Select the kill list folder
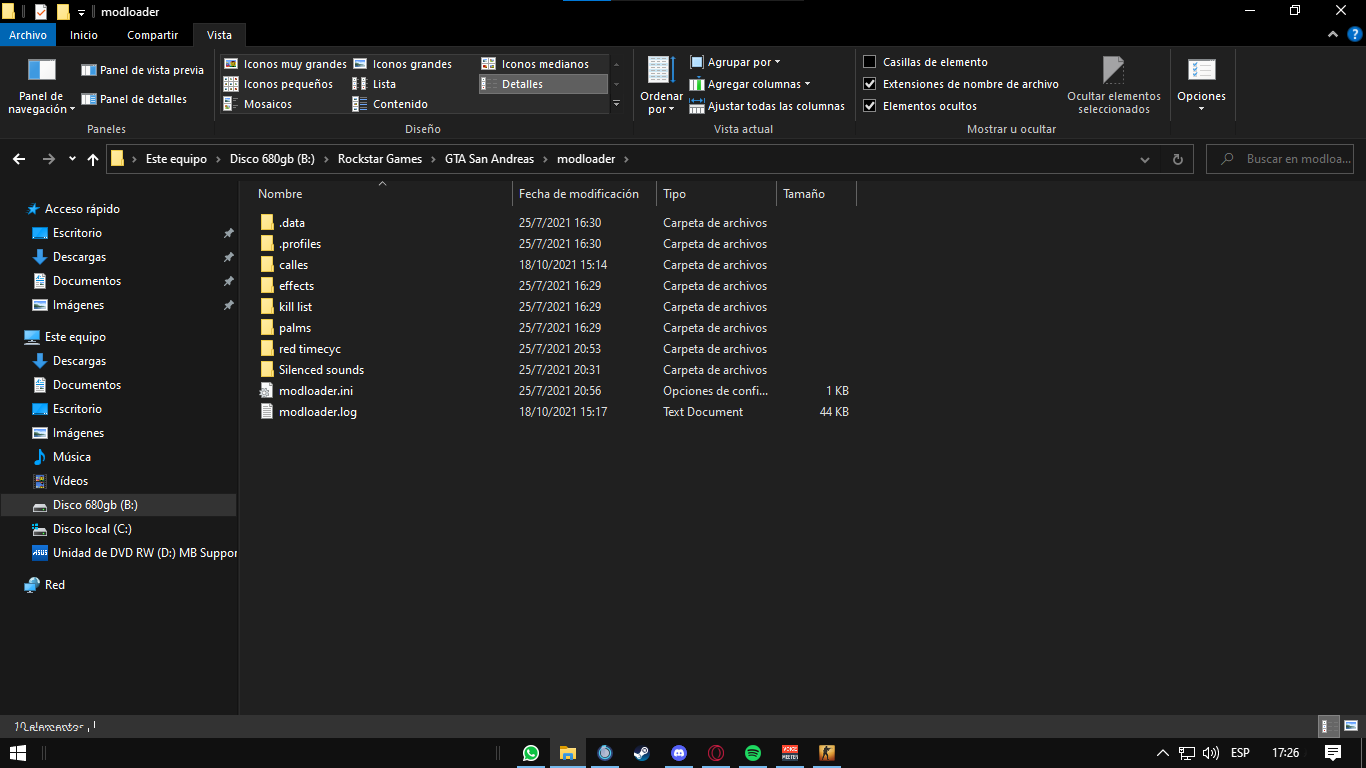This screenshot has height=768, width=1366. click(296, 307)
